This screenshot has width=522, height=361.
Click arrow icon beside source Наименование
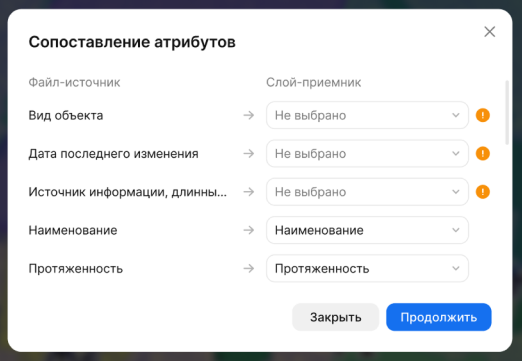[249, 230]
